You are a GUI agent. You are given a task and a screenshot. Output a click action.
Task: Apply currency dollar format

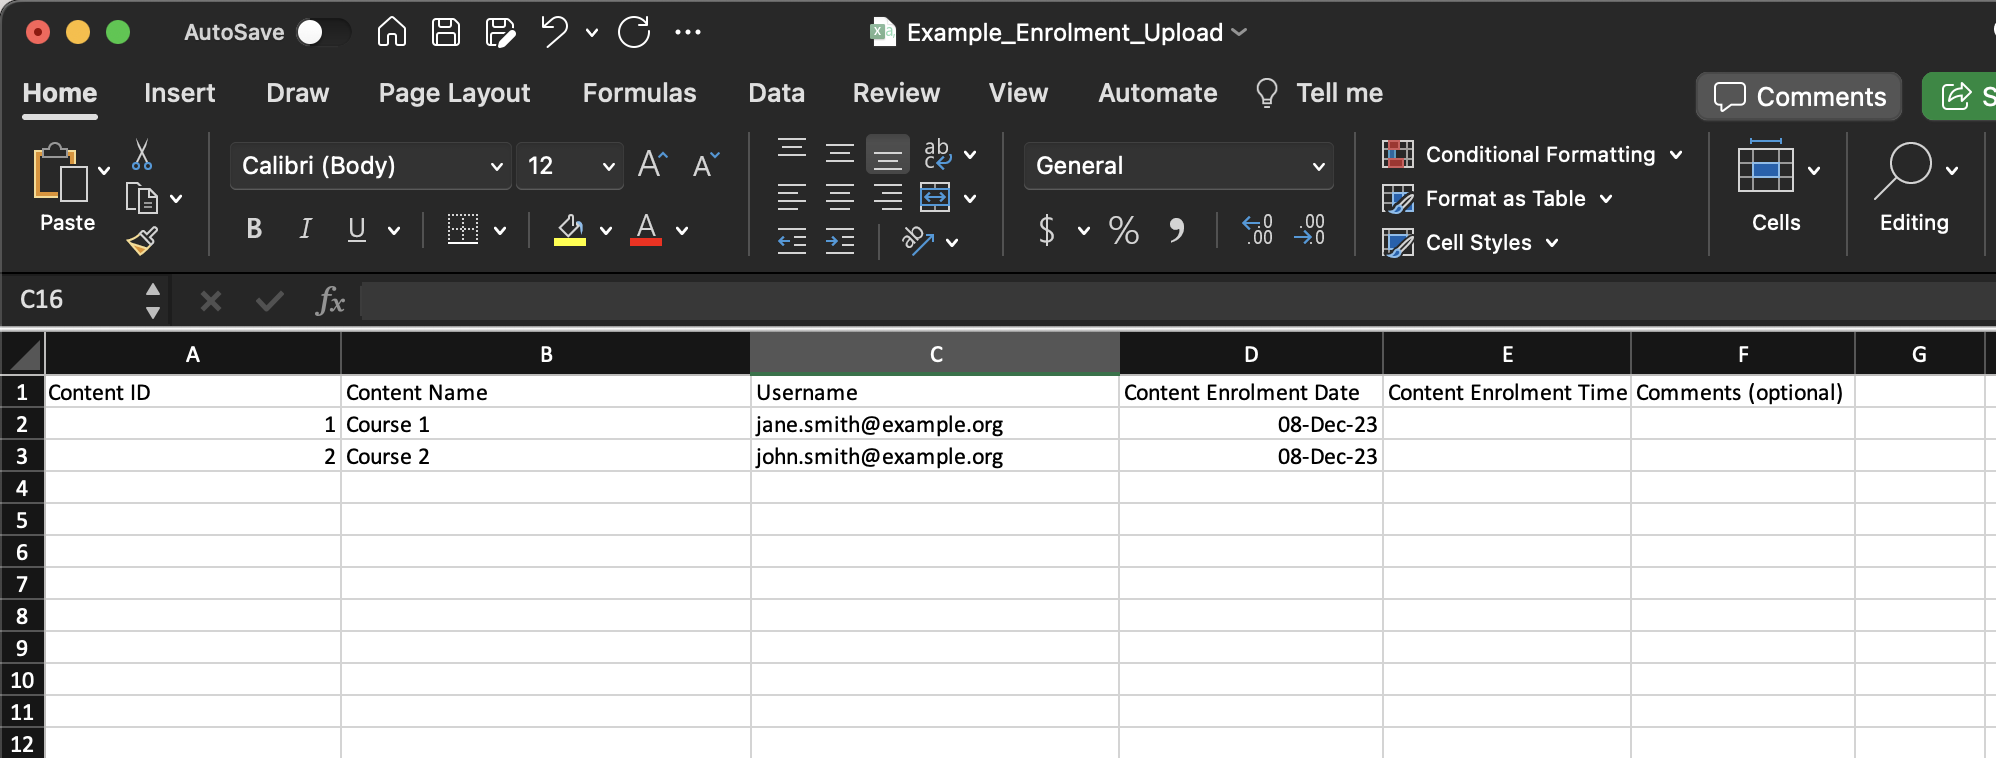[x=1047, y=230]
